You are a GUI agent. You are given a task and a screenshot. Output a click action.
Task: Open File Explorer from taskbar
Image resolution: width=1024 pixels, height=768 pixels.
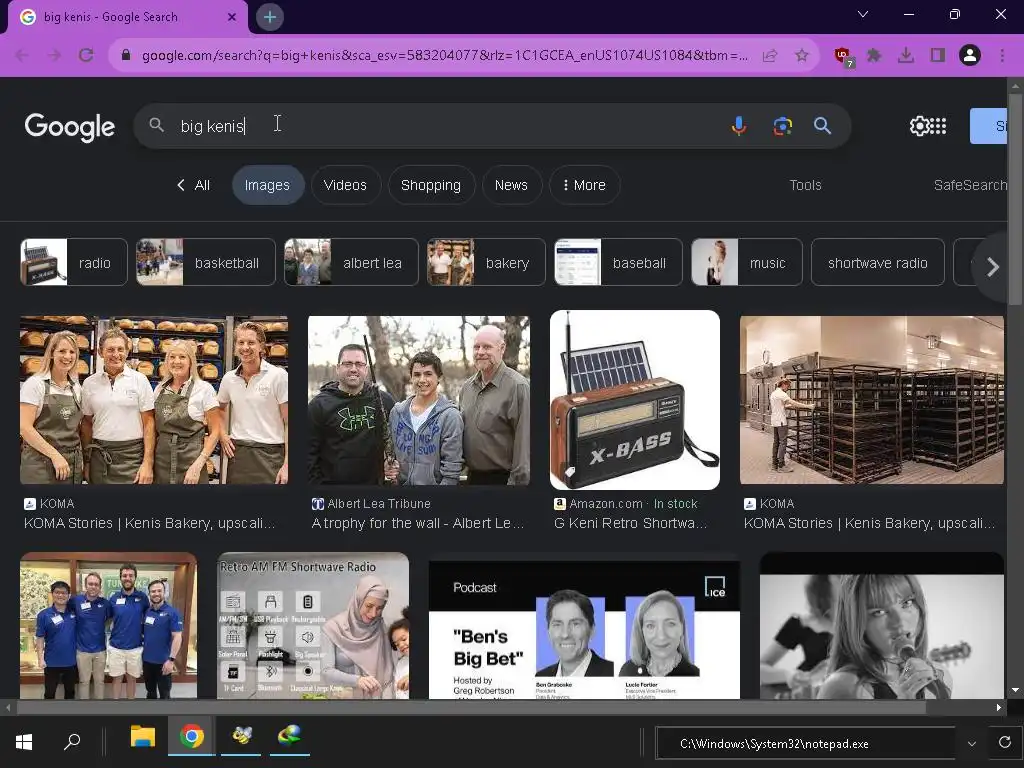[142, 738]
